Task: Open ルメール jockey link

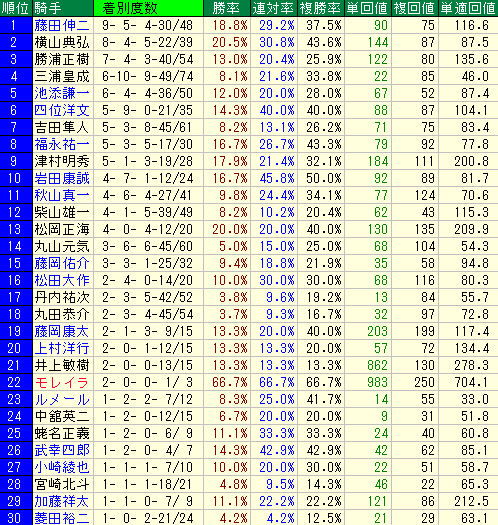Action: (x=62, y=399)
